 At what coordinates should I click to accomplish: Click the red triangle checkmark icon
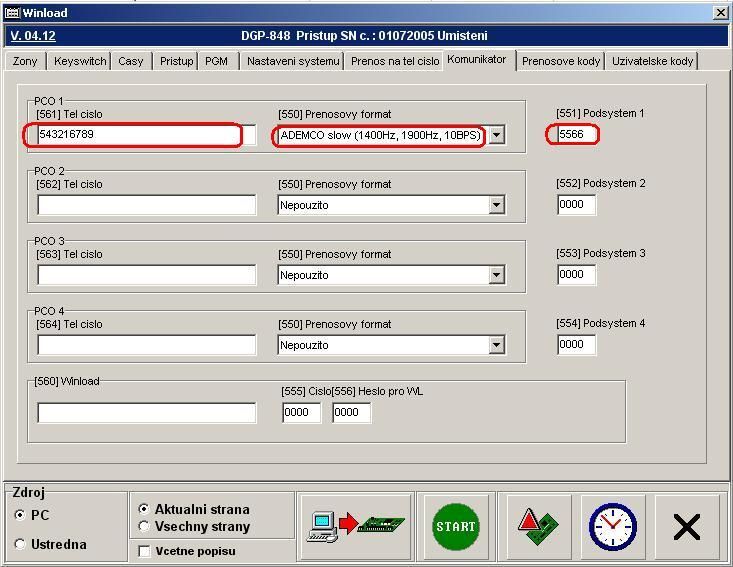536,525
